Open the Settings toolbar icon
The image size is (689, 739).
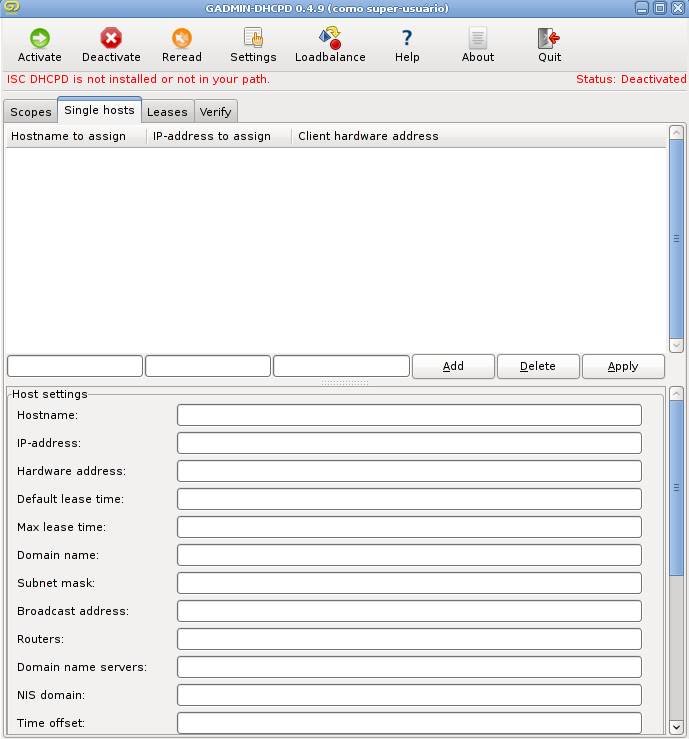(x=253, y=38)
